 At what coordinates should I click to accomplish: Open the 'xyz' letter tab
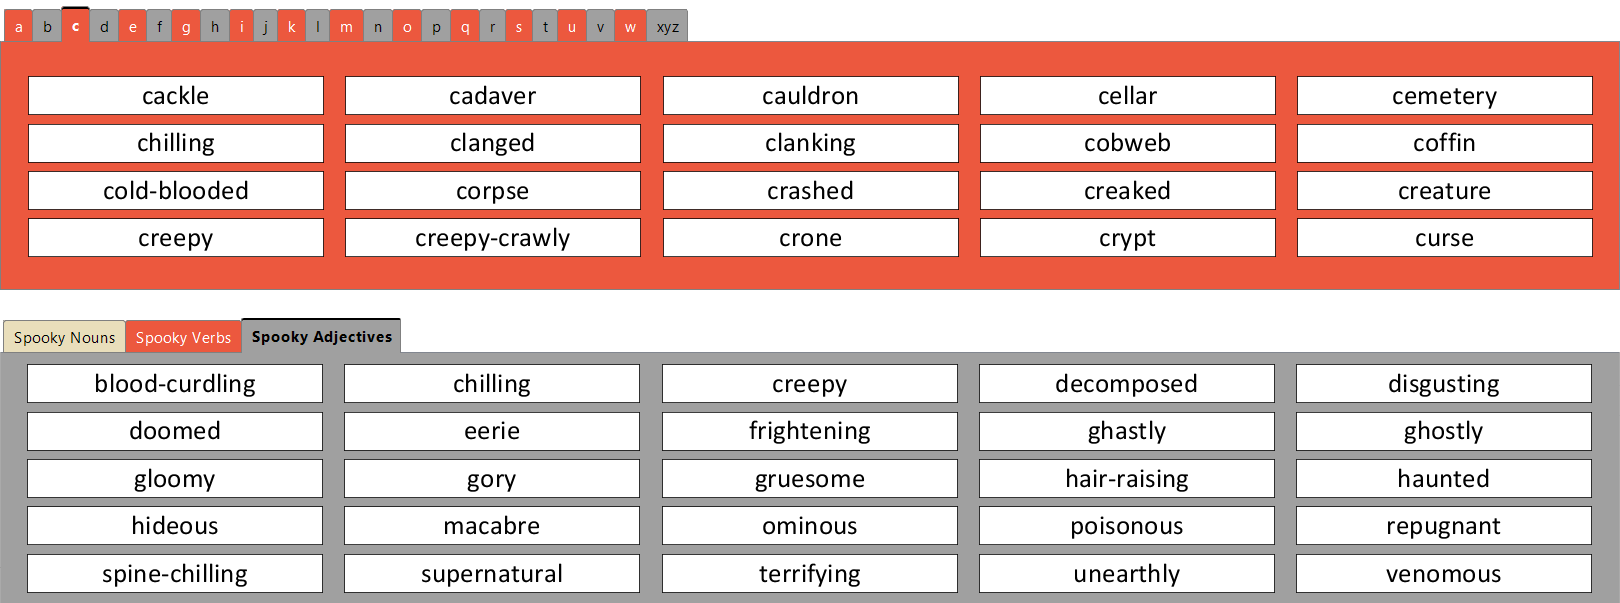tap(667, 27)
